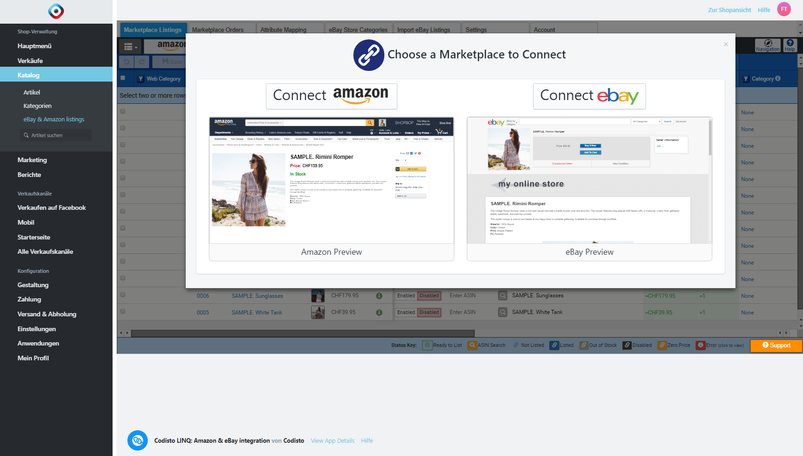Click the horizontal grid scrollbar
This screenshot has width=803, height=456.
click(302, 333)
